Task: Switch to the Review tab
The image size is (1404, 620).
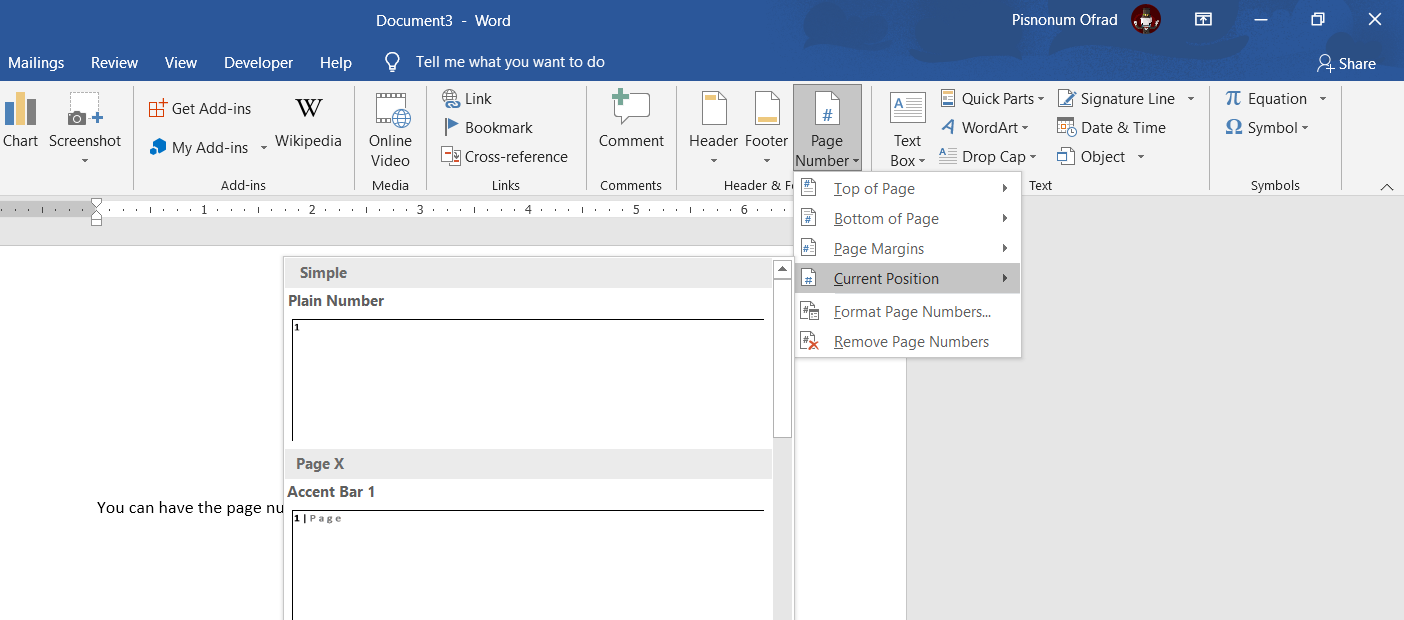Action: point(114,62)
